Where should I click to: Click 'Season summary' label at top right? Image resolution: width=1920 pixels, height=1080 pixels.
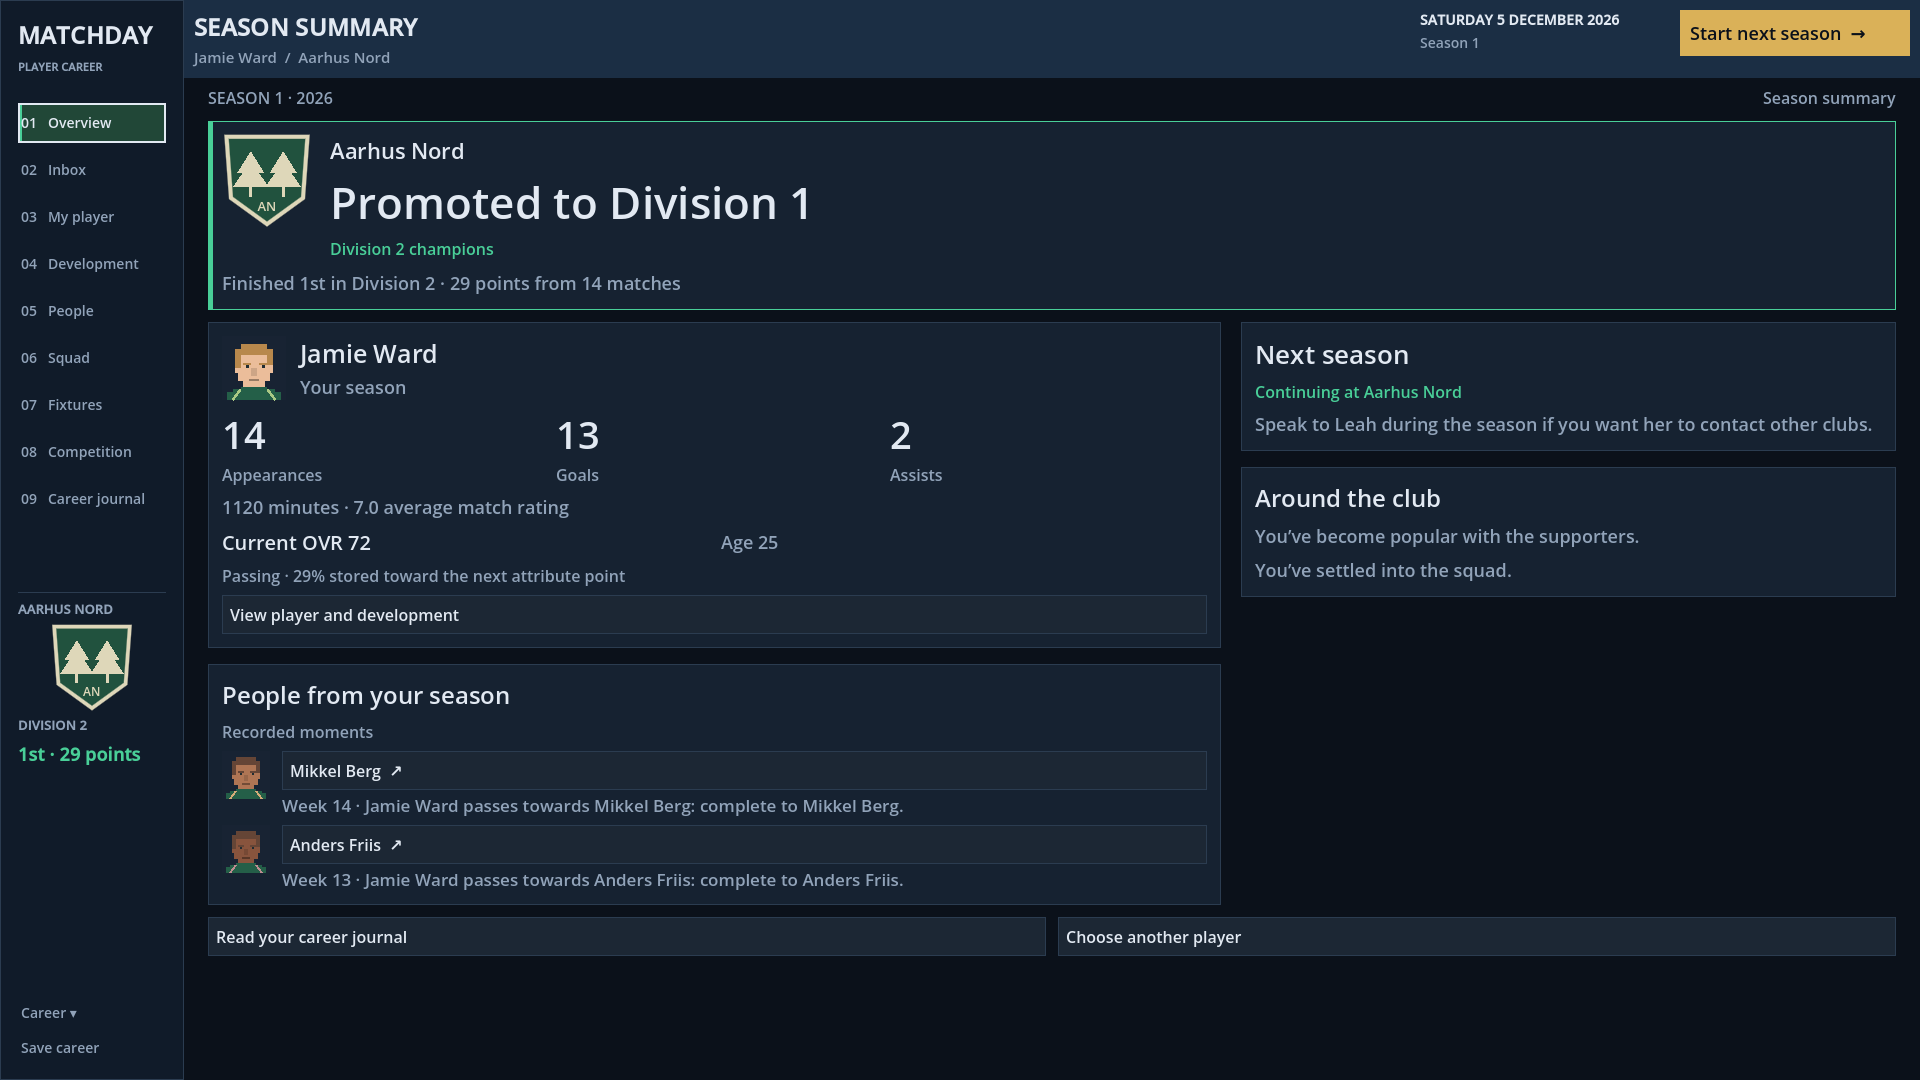coord(1829,98)
